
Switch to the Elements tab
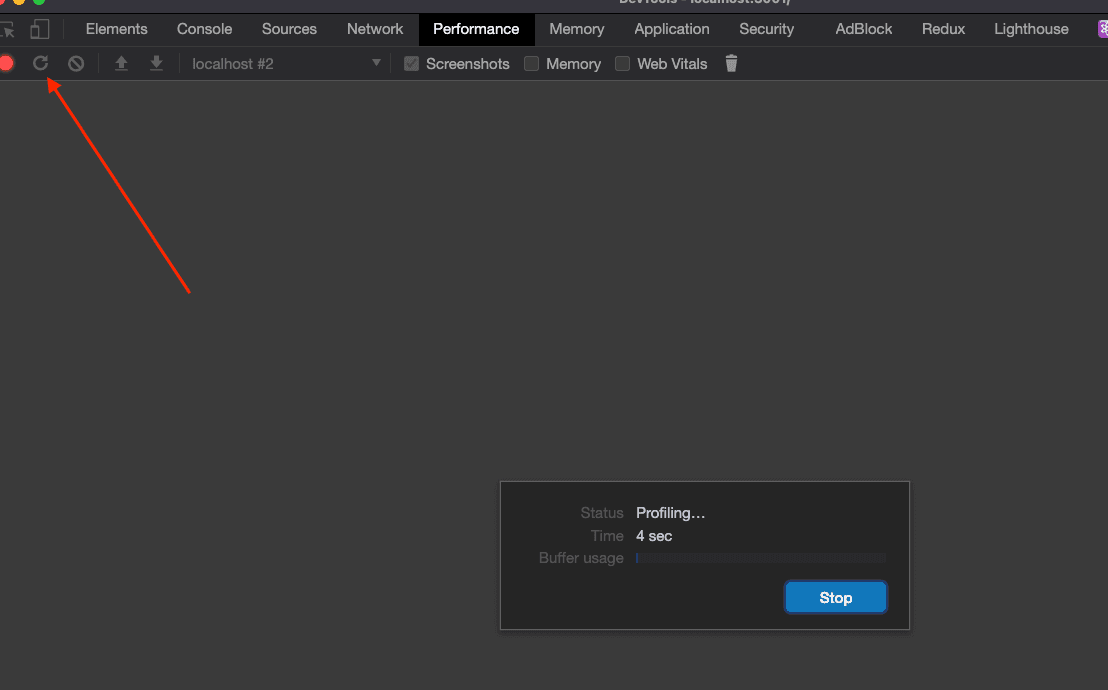click(x=117, y=29)
